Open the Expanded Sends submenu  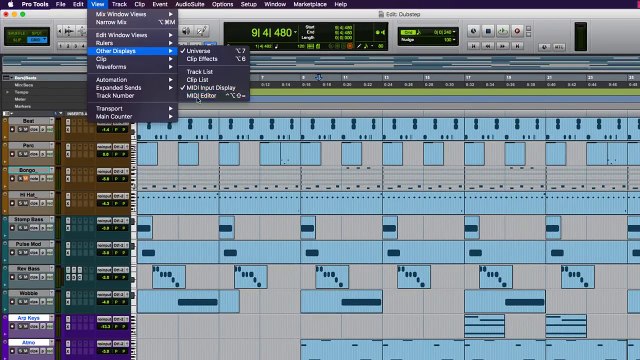point(132,88)
